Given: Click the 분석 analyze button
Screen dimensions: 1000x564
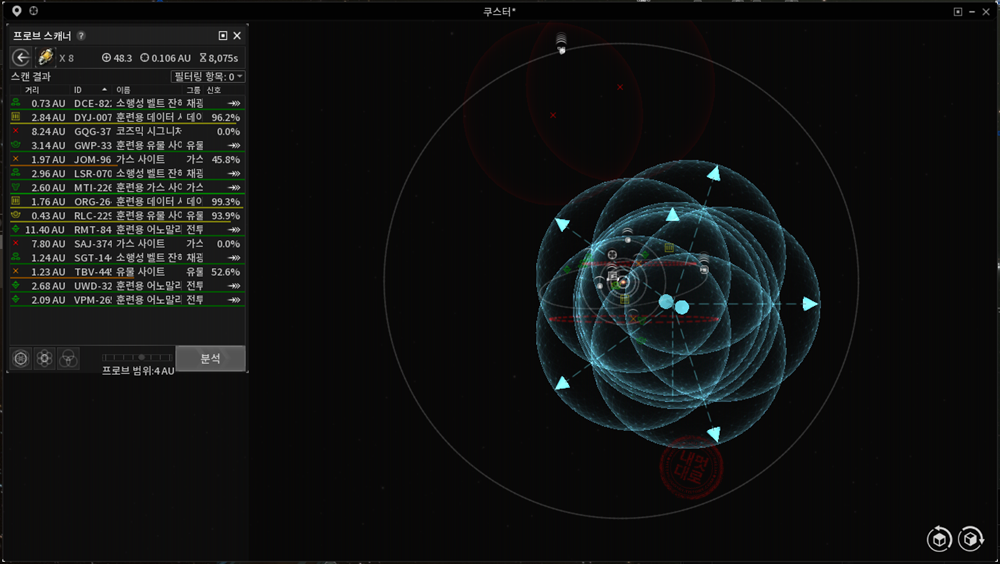Looking at the screenshot, I should pos(210,359).
